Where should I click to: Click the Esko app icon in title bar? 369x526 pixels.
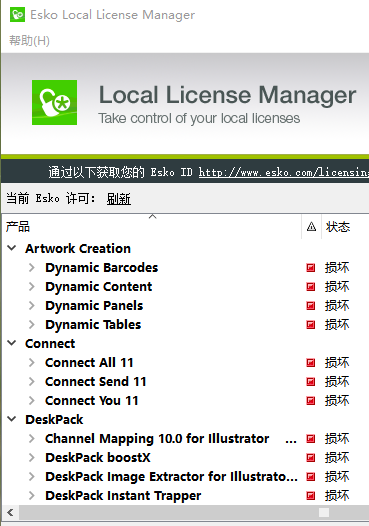[x=17, y=15]
